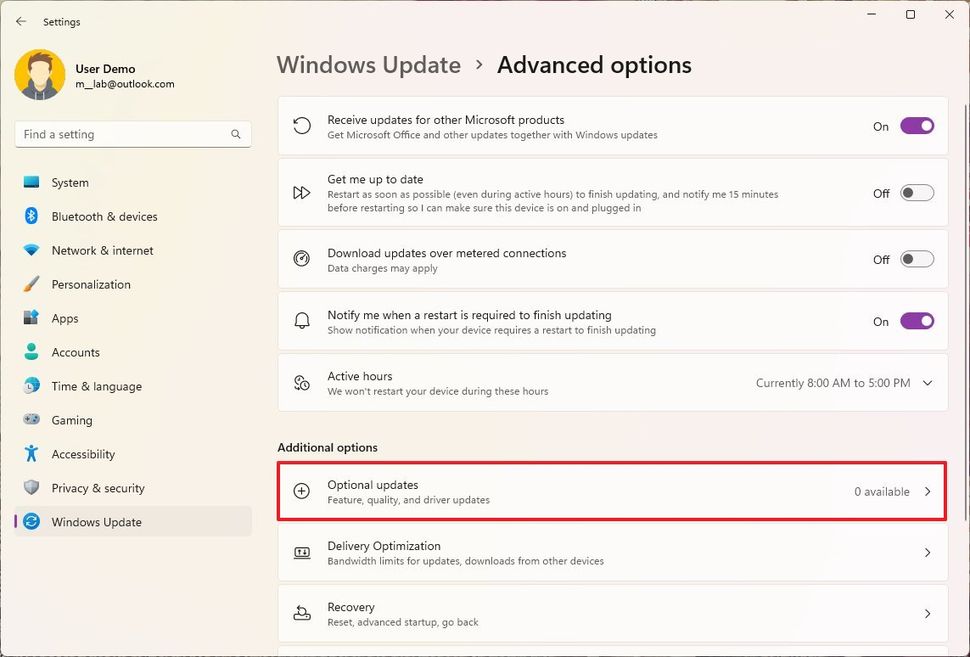Click the Recovery cloud icon
Image resolution: width=970 pixels, height=657 pixels.
301,613
